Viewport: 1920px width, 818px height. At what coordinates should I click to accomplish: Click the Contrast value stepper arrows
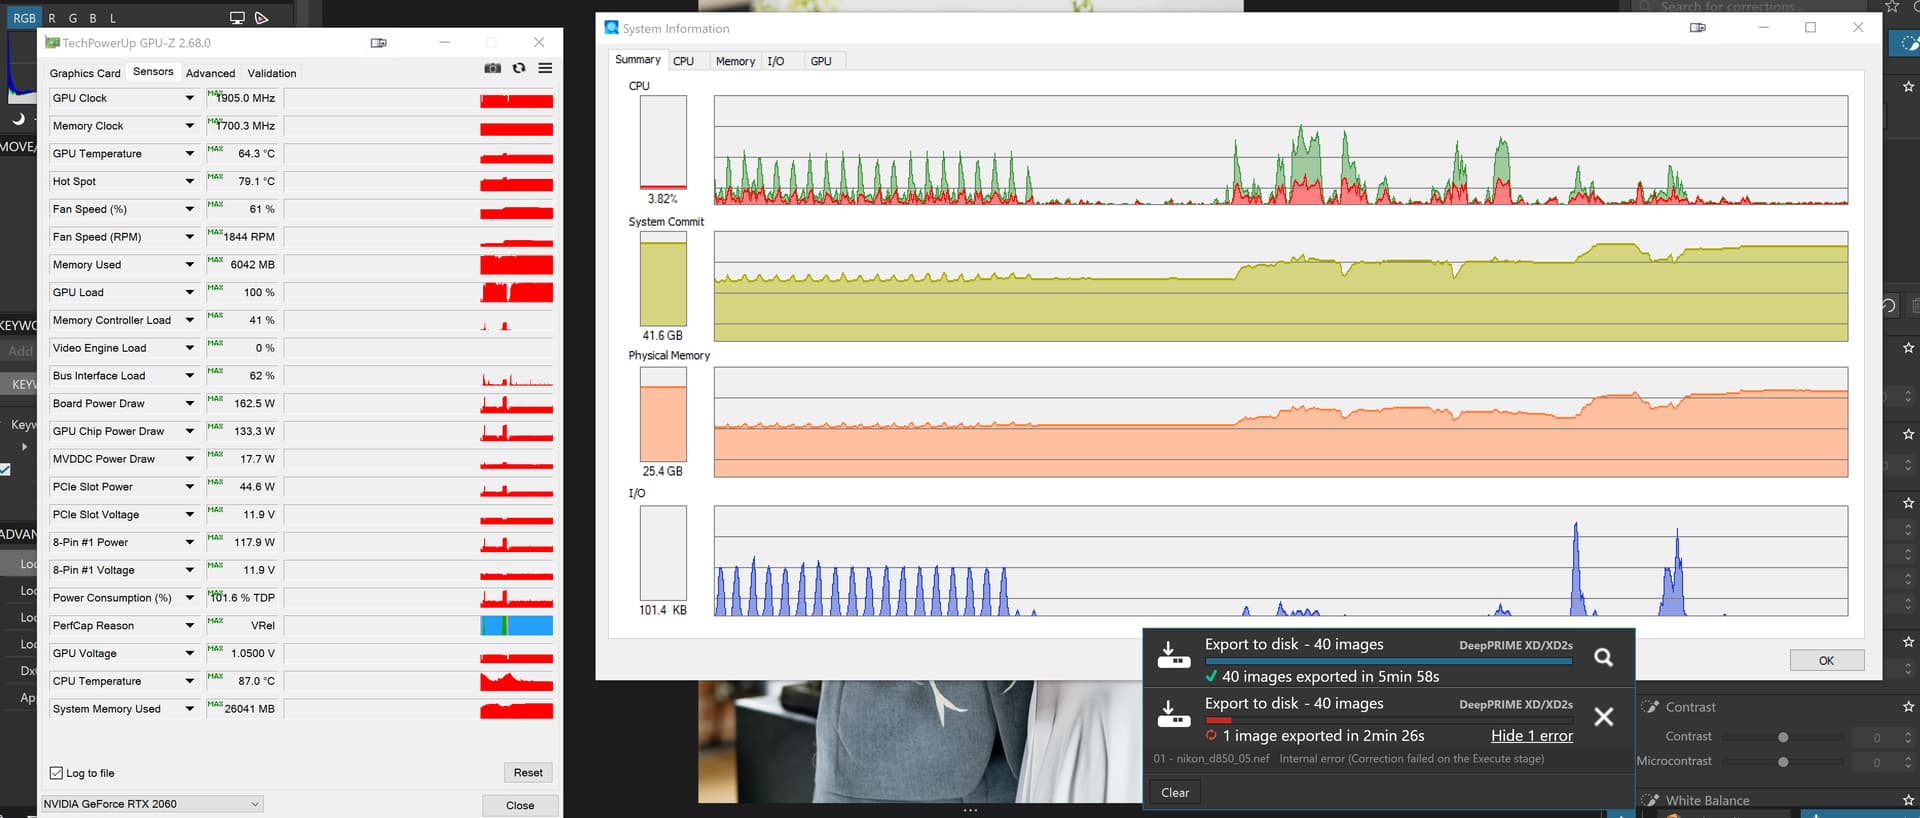point(1908,737)
